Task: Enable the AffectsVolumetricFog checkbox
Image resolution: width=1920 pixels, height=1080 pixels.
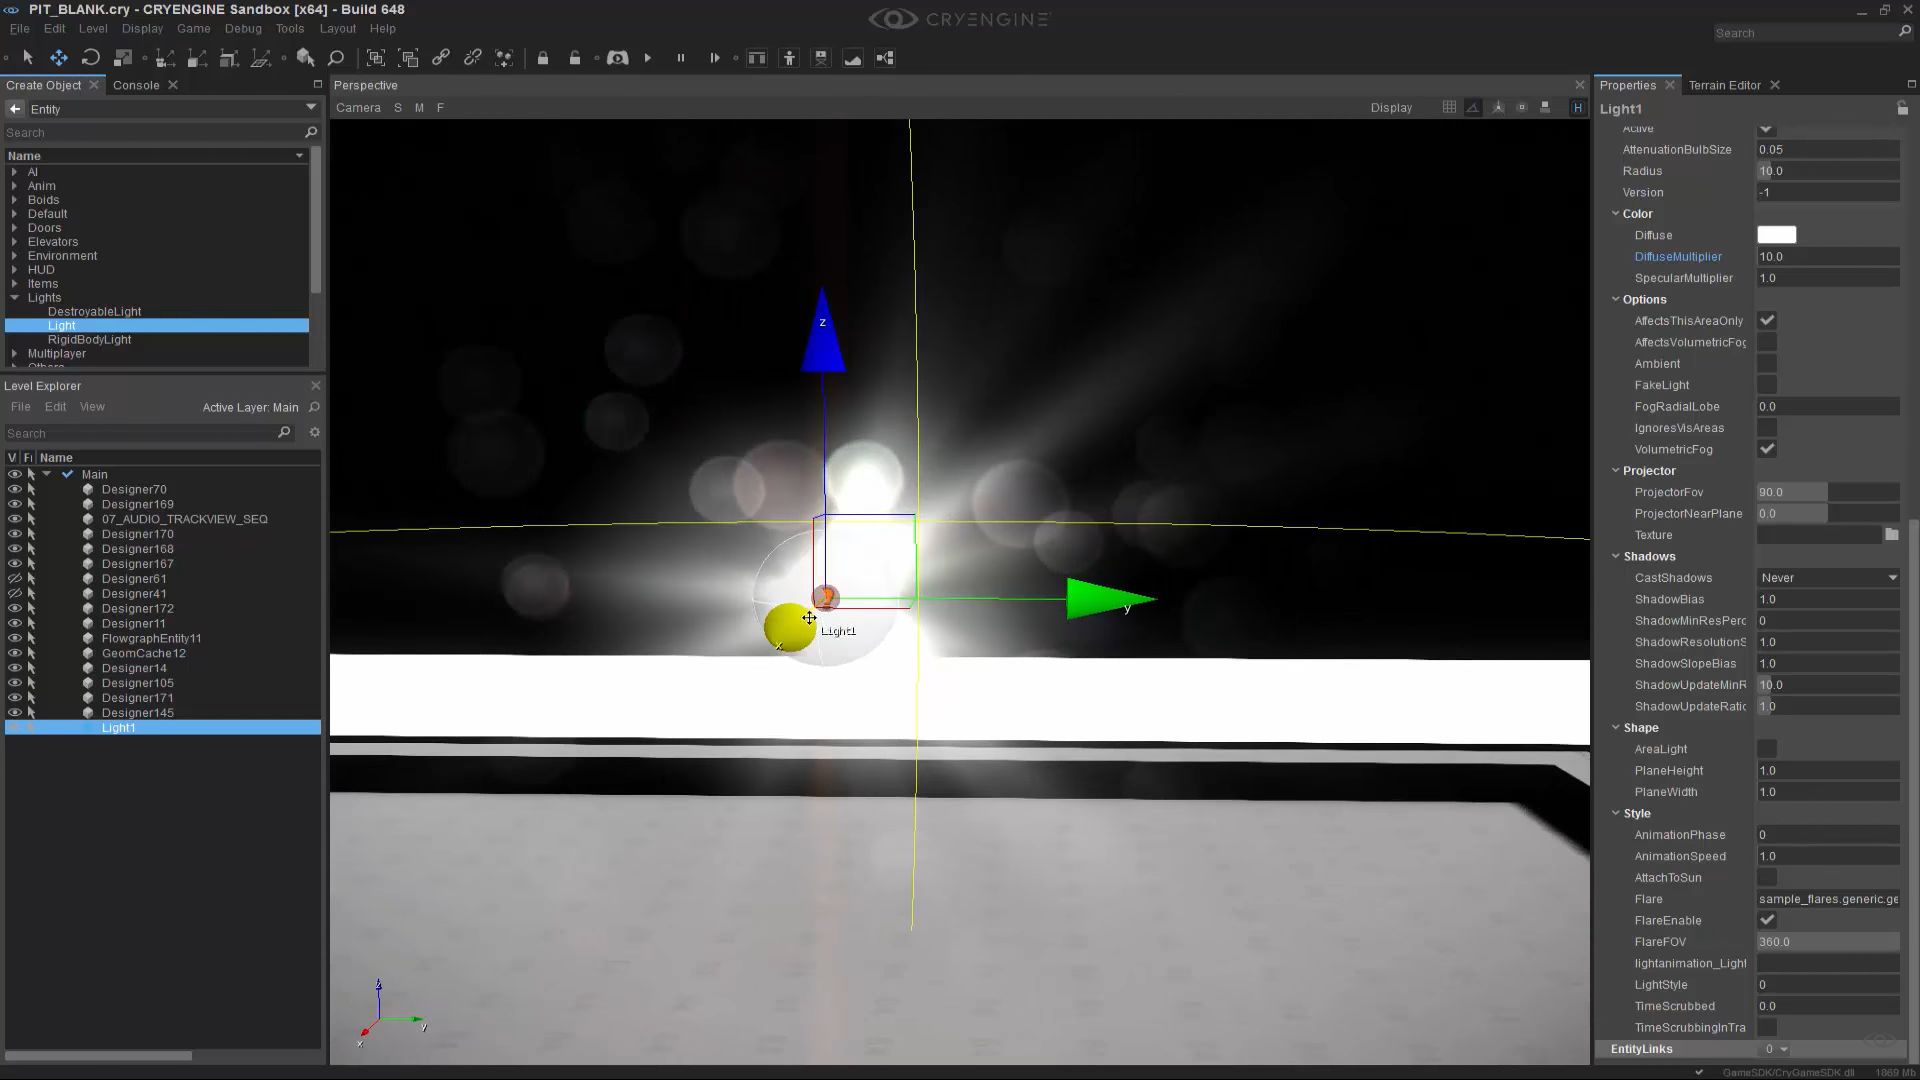Action: 1767,343
